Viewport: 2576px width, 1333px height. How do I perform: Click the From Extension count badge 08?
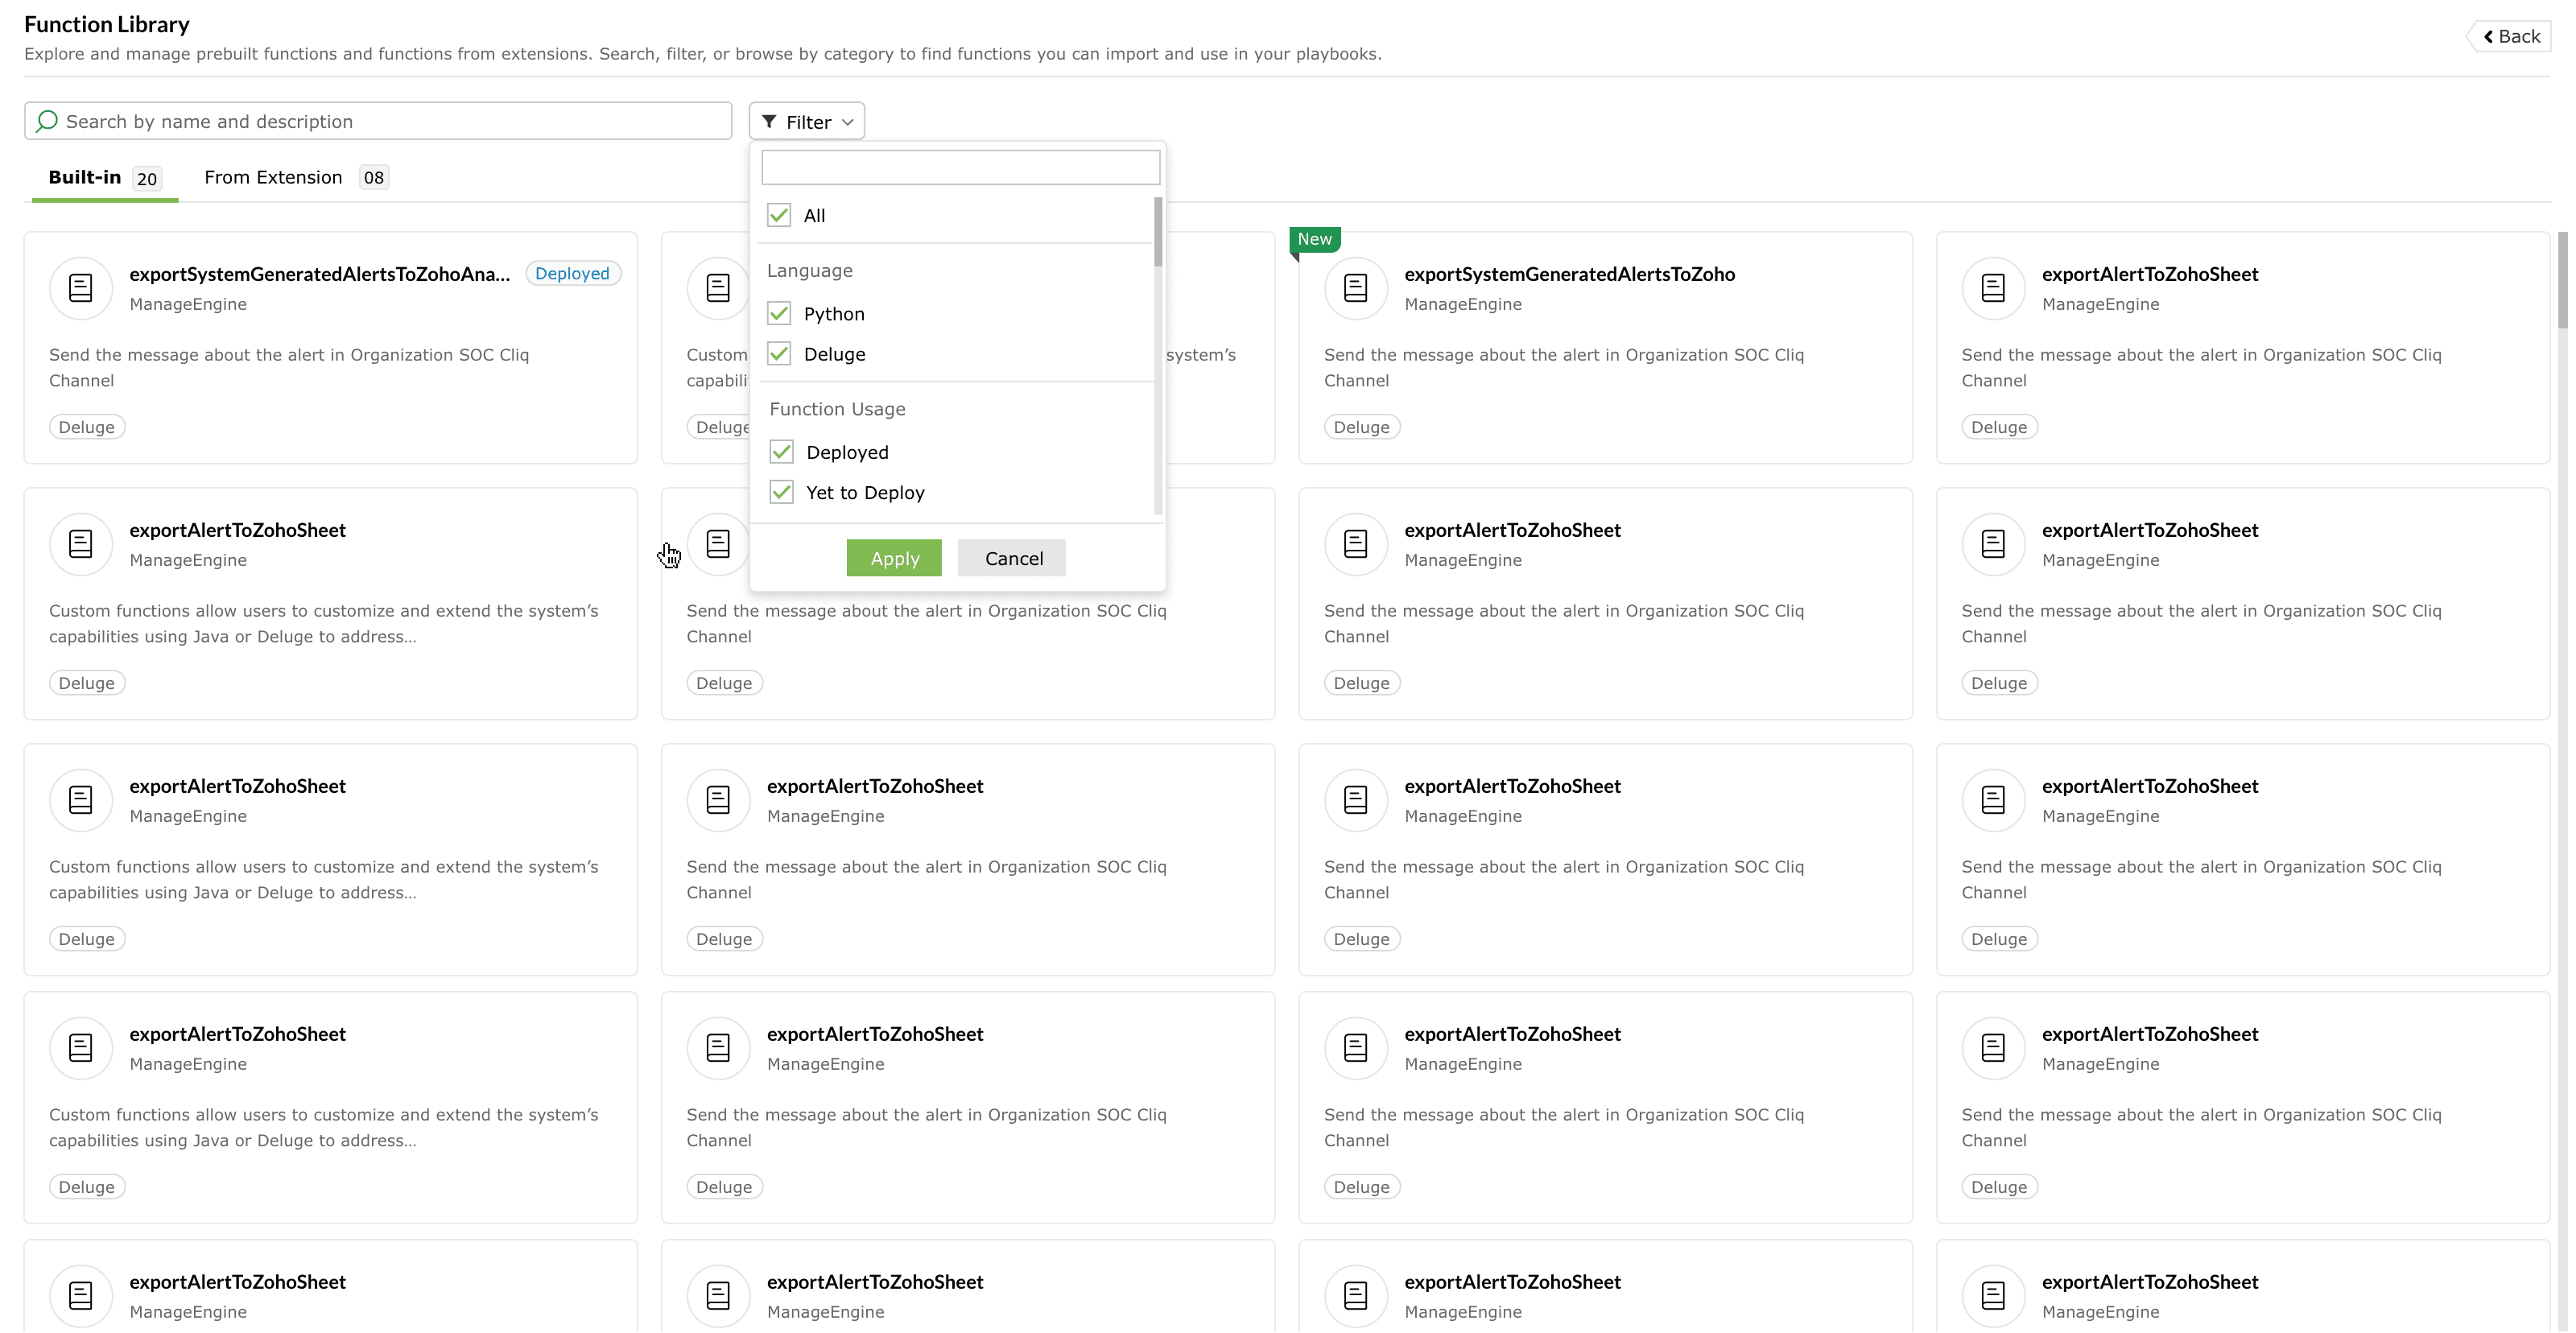(x=374, y=178)
